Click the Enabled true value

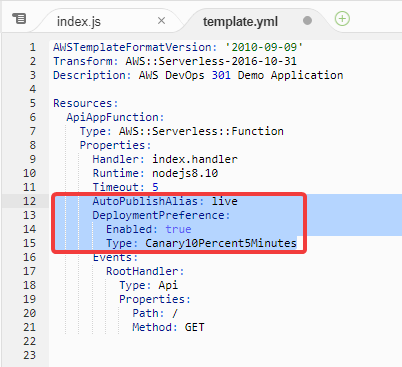tap(178, 229)
